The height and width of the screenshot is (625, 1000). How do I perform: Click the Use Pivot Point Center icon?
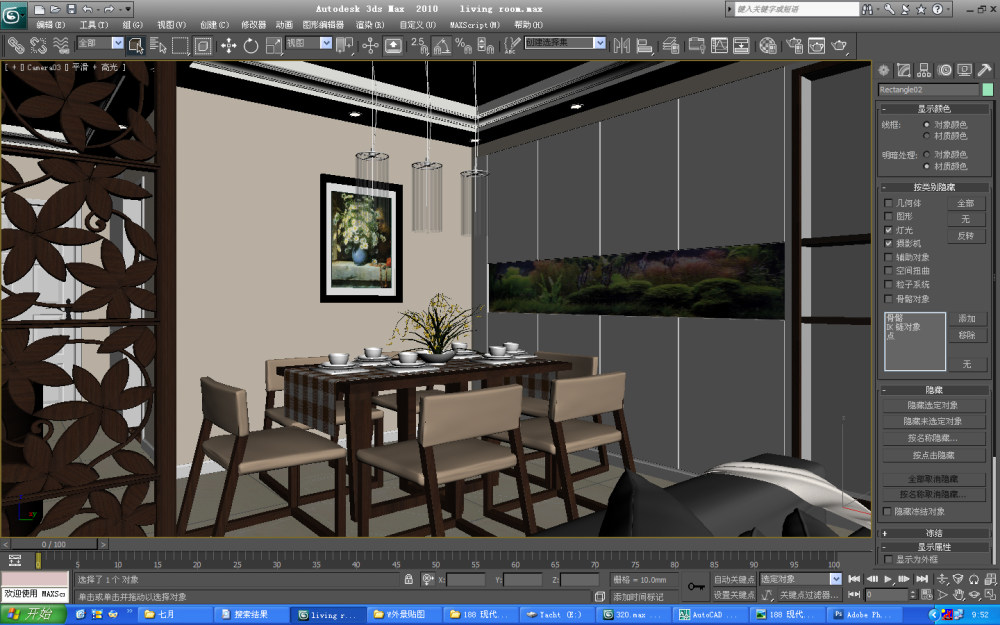[x=345, y=45]
